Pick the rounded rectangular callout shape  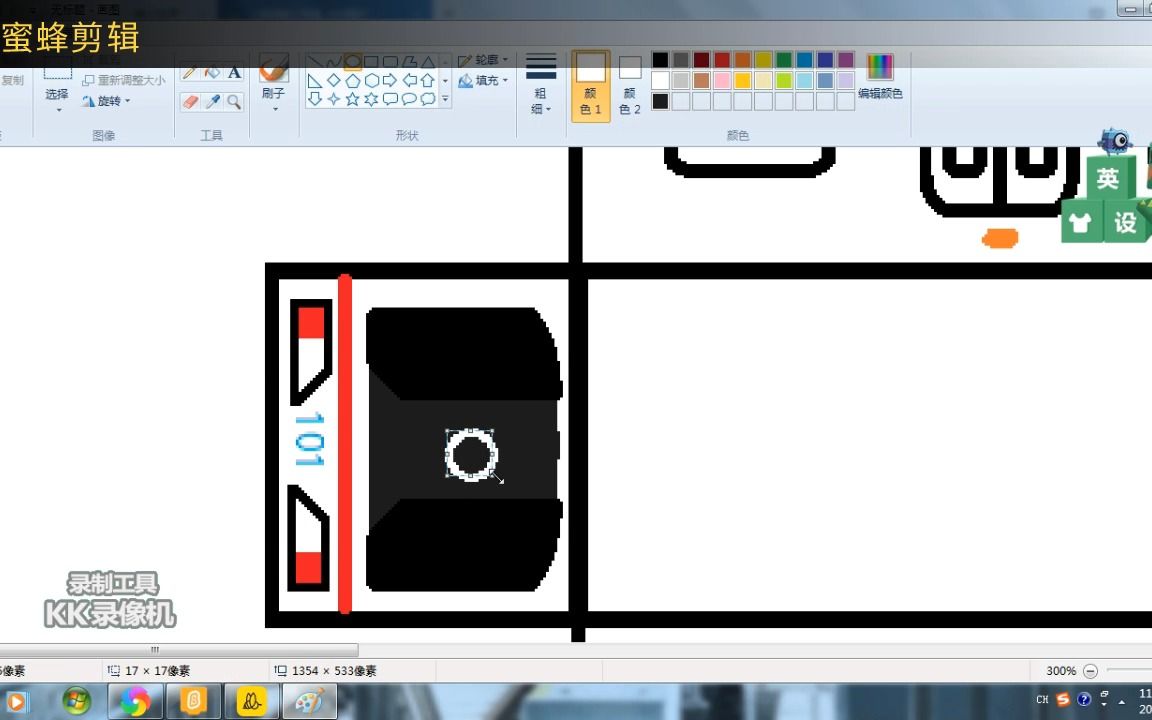point(390,98)
